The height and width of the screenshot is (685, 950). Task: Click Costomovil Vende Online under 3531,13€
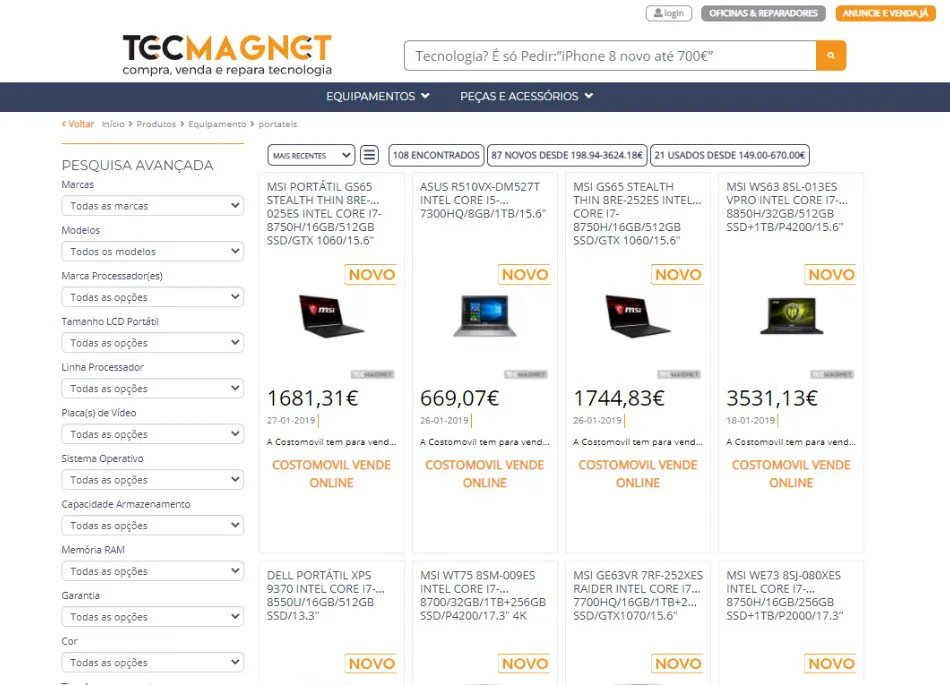(791, 474)
